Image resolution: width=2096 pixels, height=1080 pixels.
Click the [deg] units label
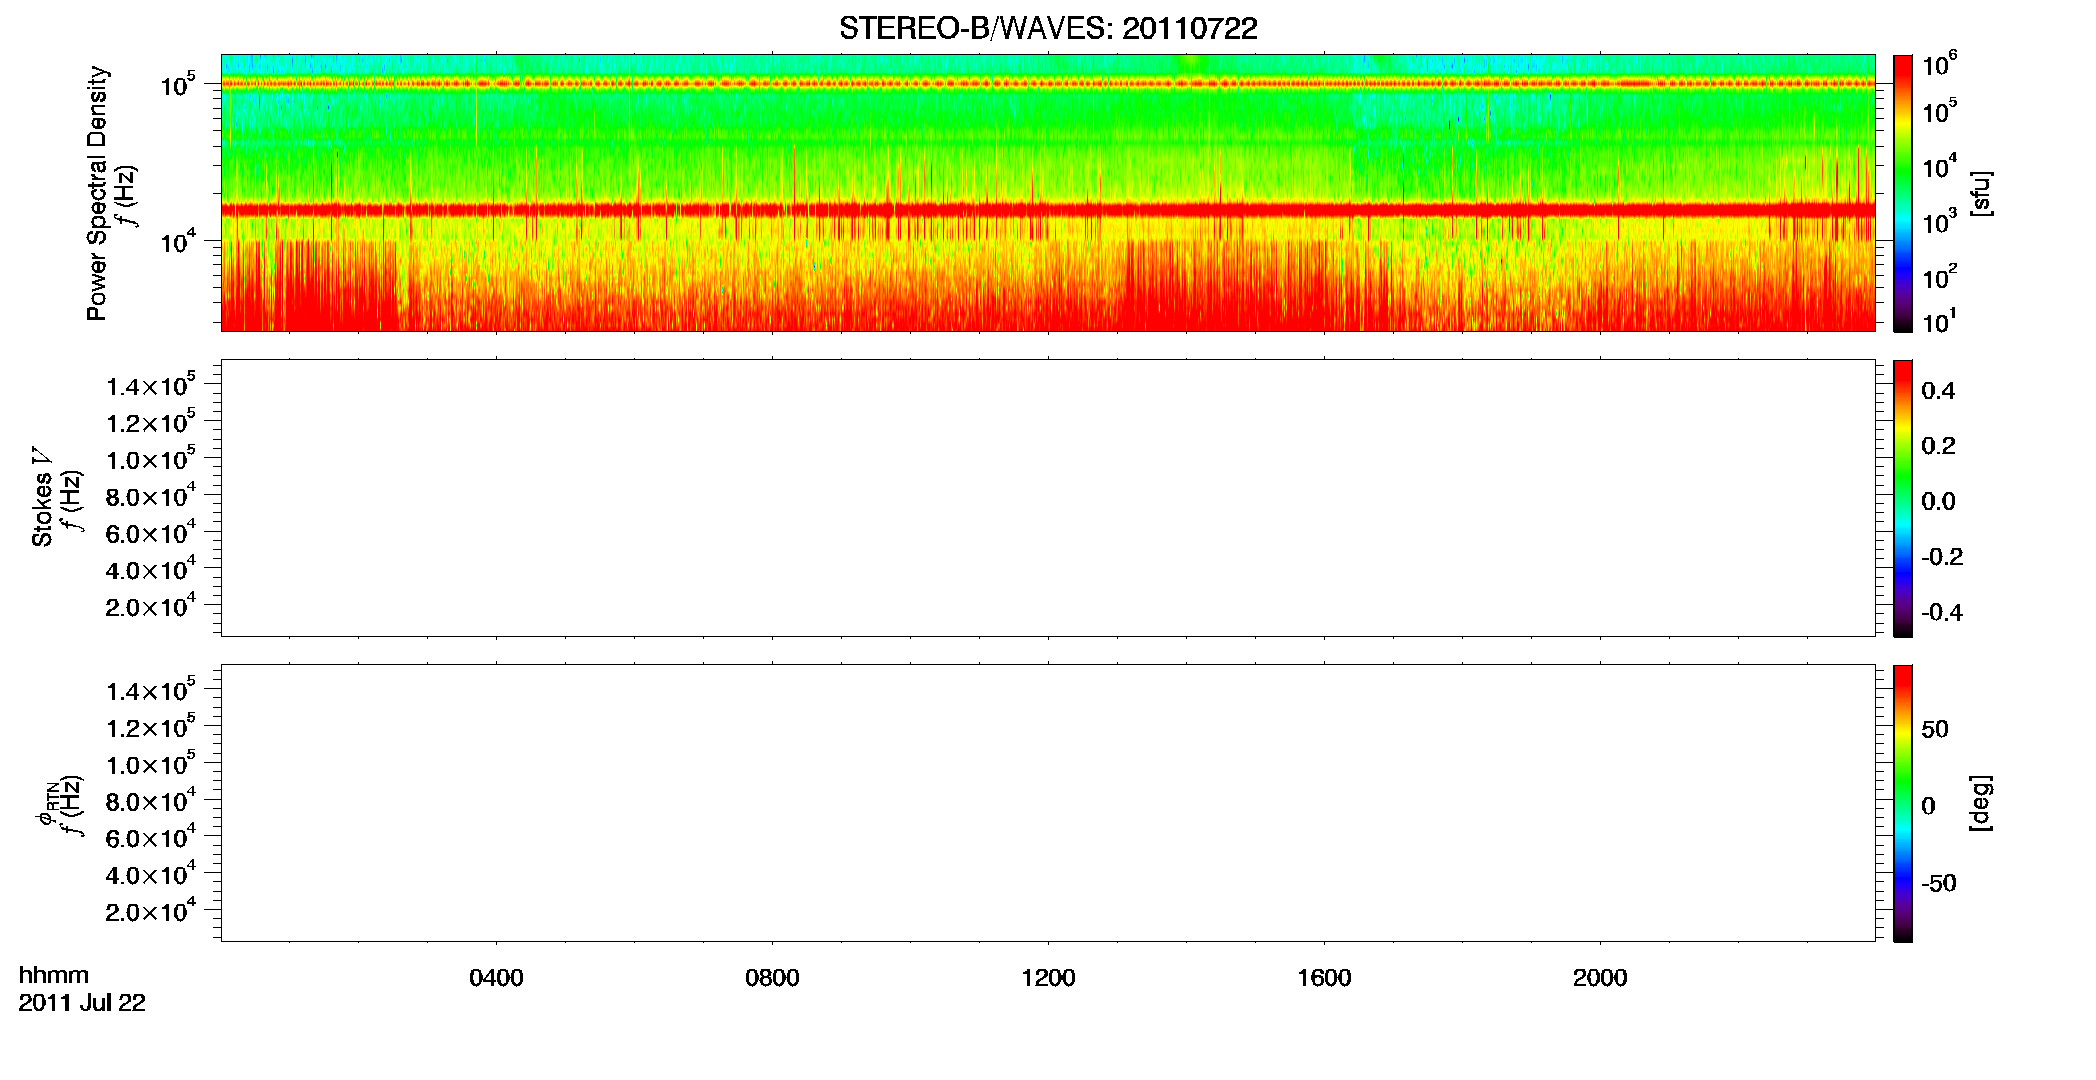(1981, 803)
